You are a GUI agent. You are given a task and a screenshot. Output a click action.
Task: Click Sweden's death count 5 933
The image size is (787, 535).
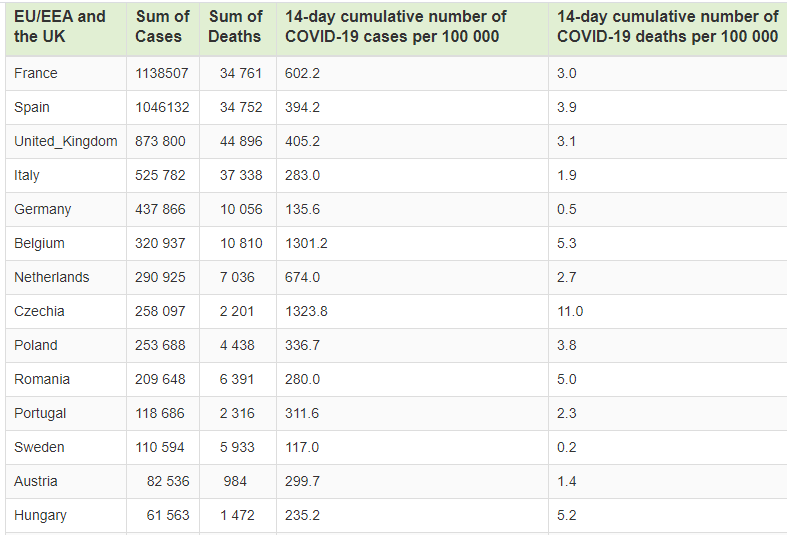(237, 447)
